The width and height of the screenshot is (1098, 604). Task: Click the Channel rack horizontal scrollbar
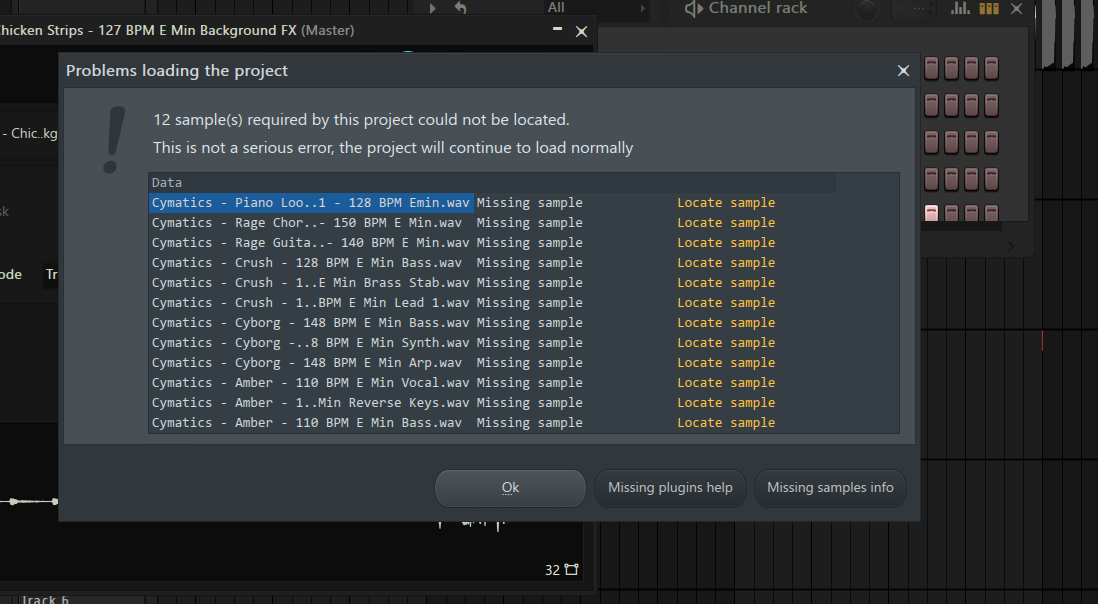(x=961, y=227)
